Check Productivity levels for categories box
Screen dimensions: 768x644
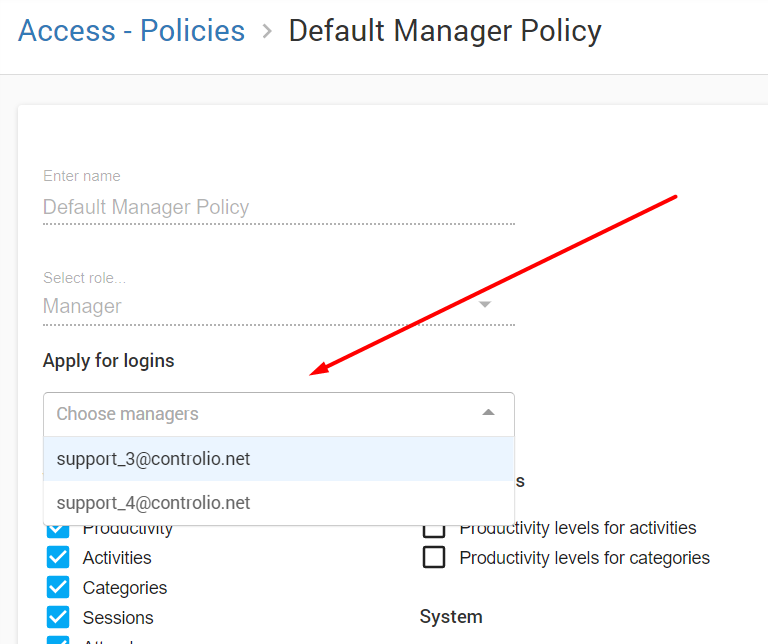(x=434, y=557)
